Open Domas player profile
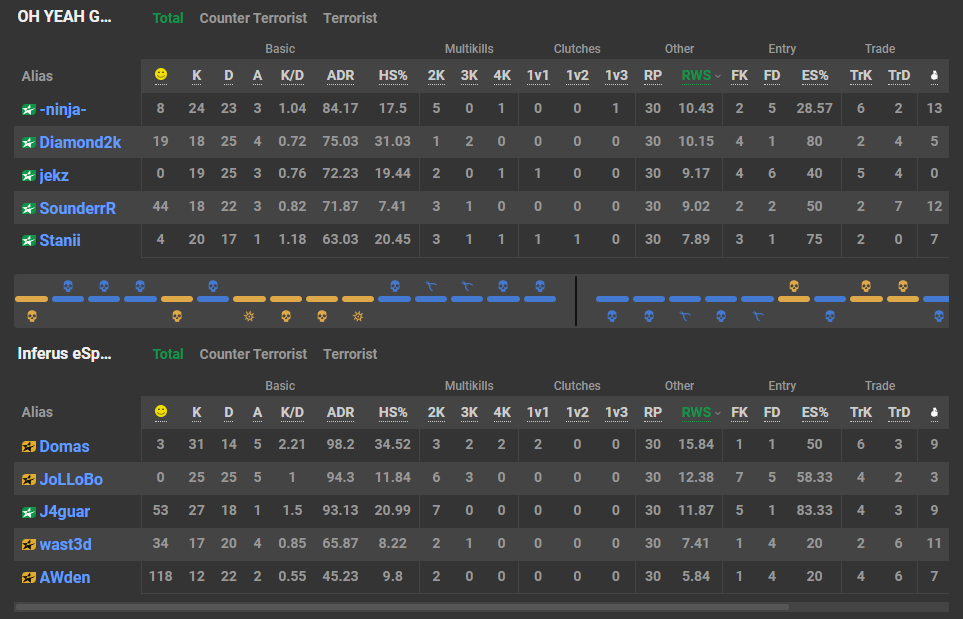The width and height of the screenshot is (963, 619). click(64, 447)
